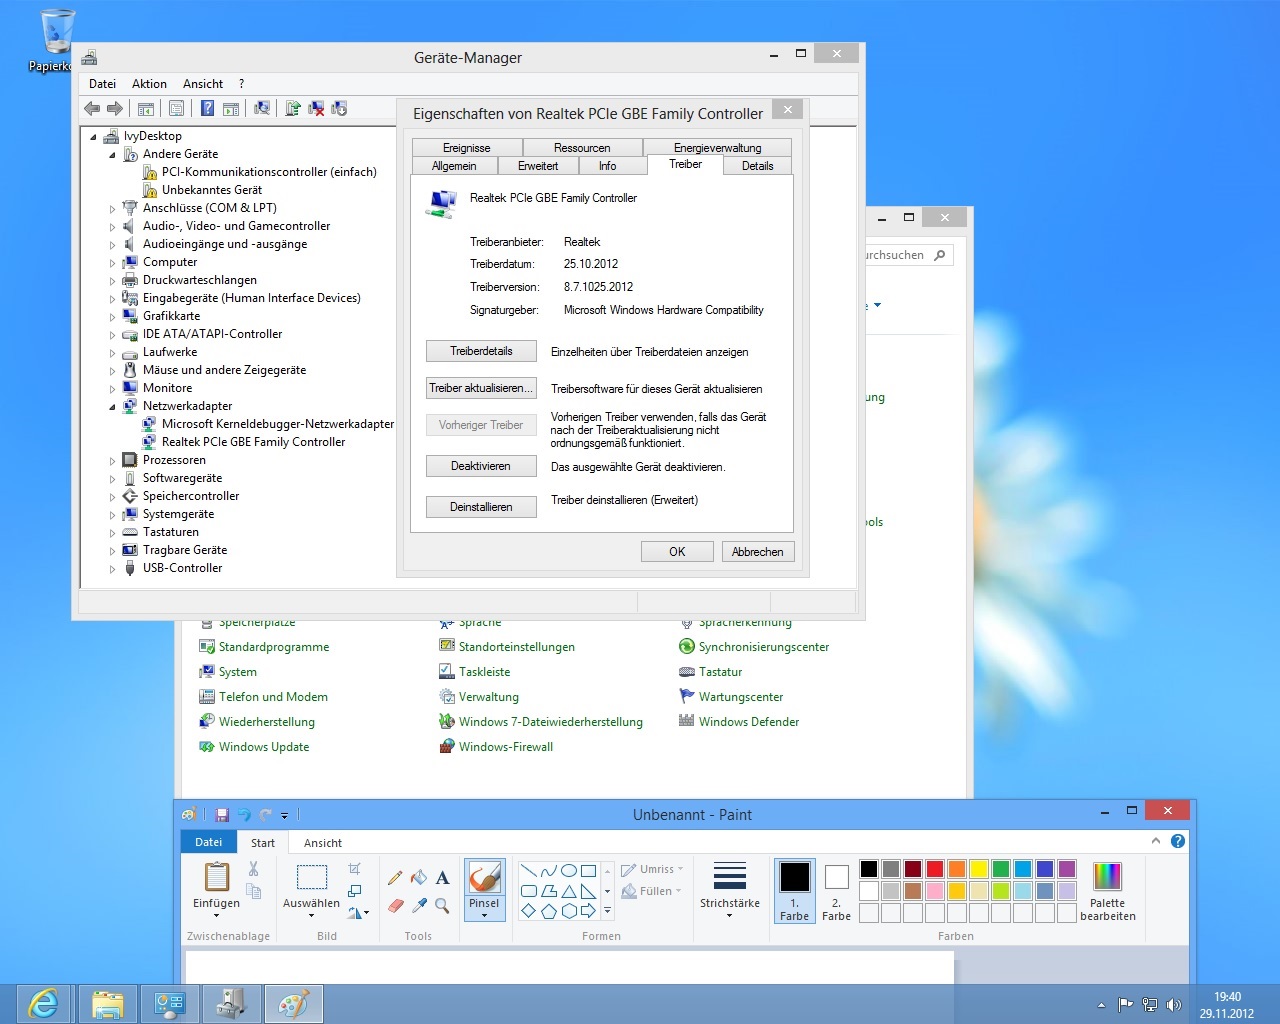The height and width of the screenshot is (1024, 1280).
Task: Click the Cut scissors icon in Paint
Action: click(x=254, y=869)
